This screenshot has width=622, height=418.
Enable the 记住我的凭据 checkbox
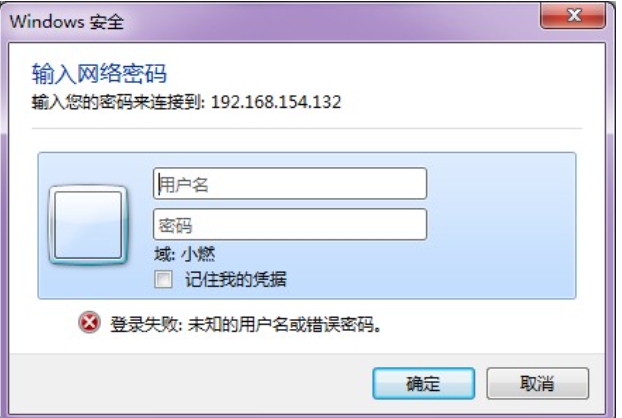[x=163, y=279]
